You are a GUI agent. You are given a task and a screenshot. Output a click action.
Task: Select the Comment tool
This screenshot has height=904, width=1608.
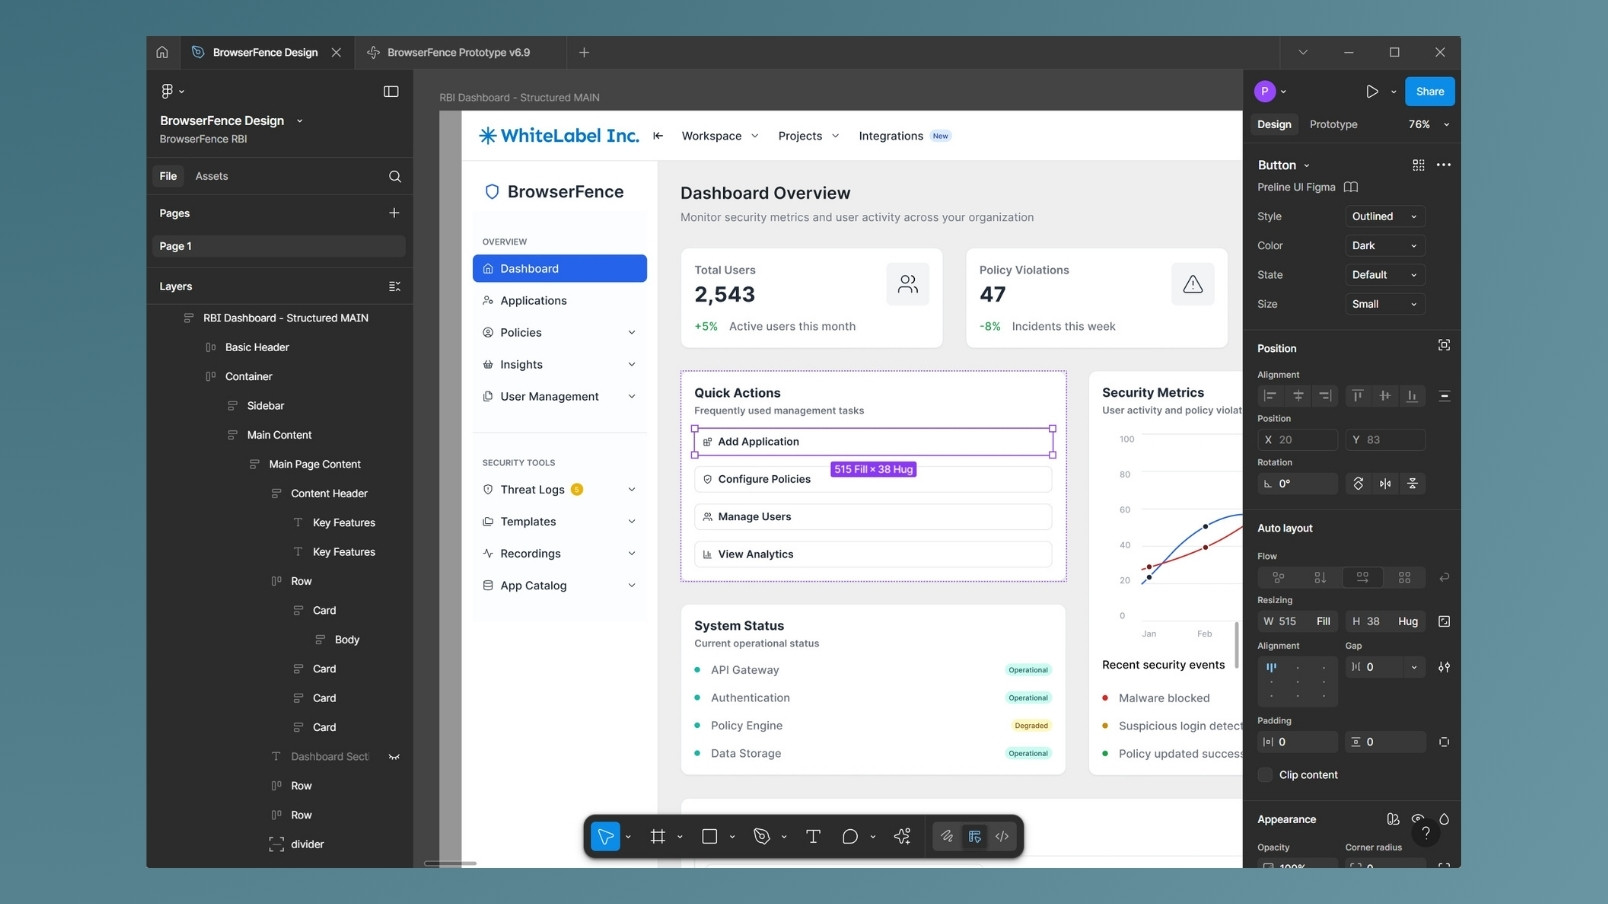[850, 836]
